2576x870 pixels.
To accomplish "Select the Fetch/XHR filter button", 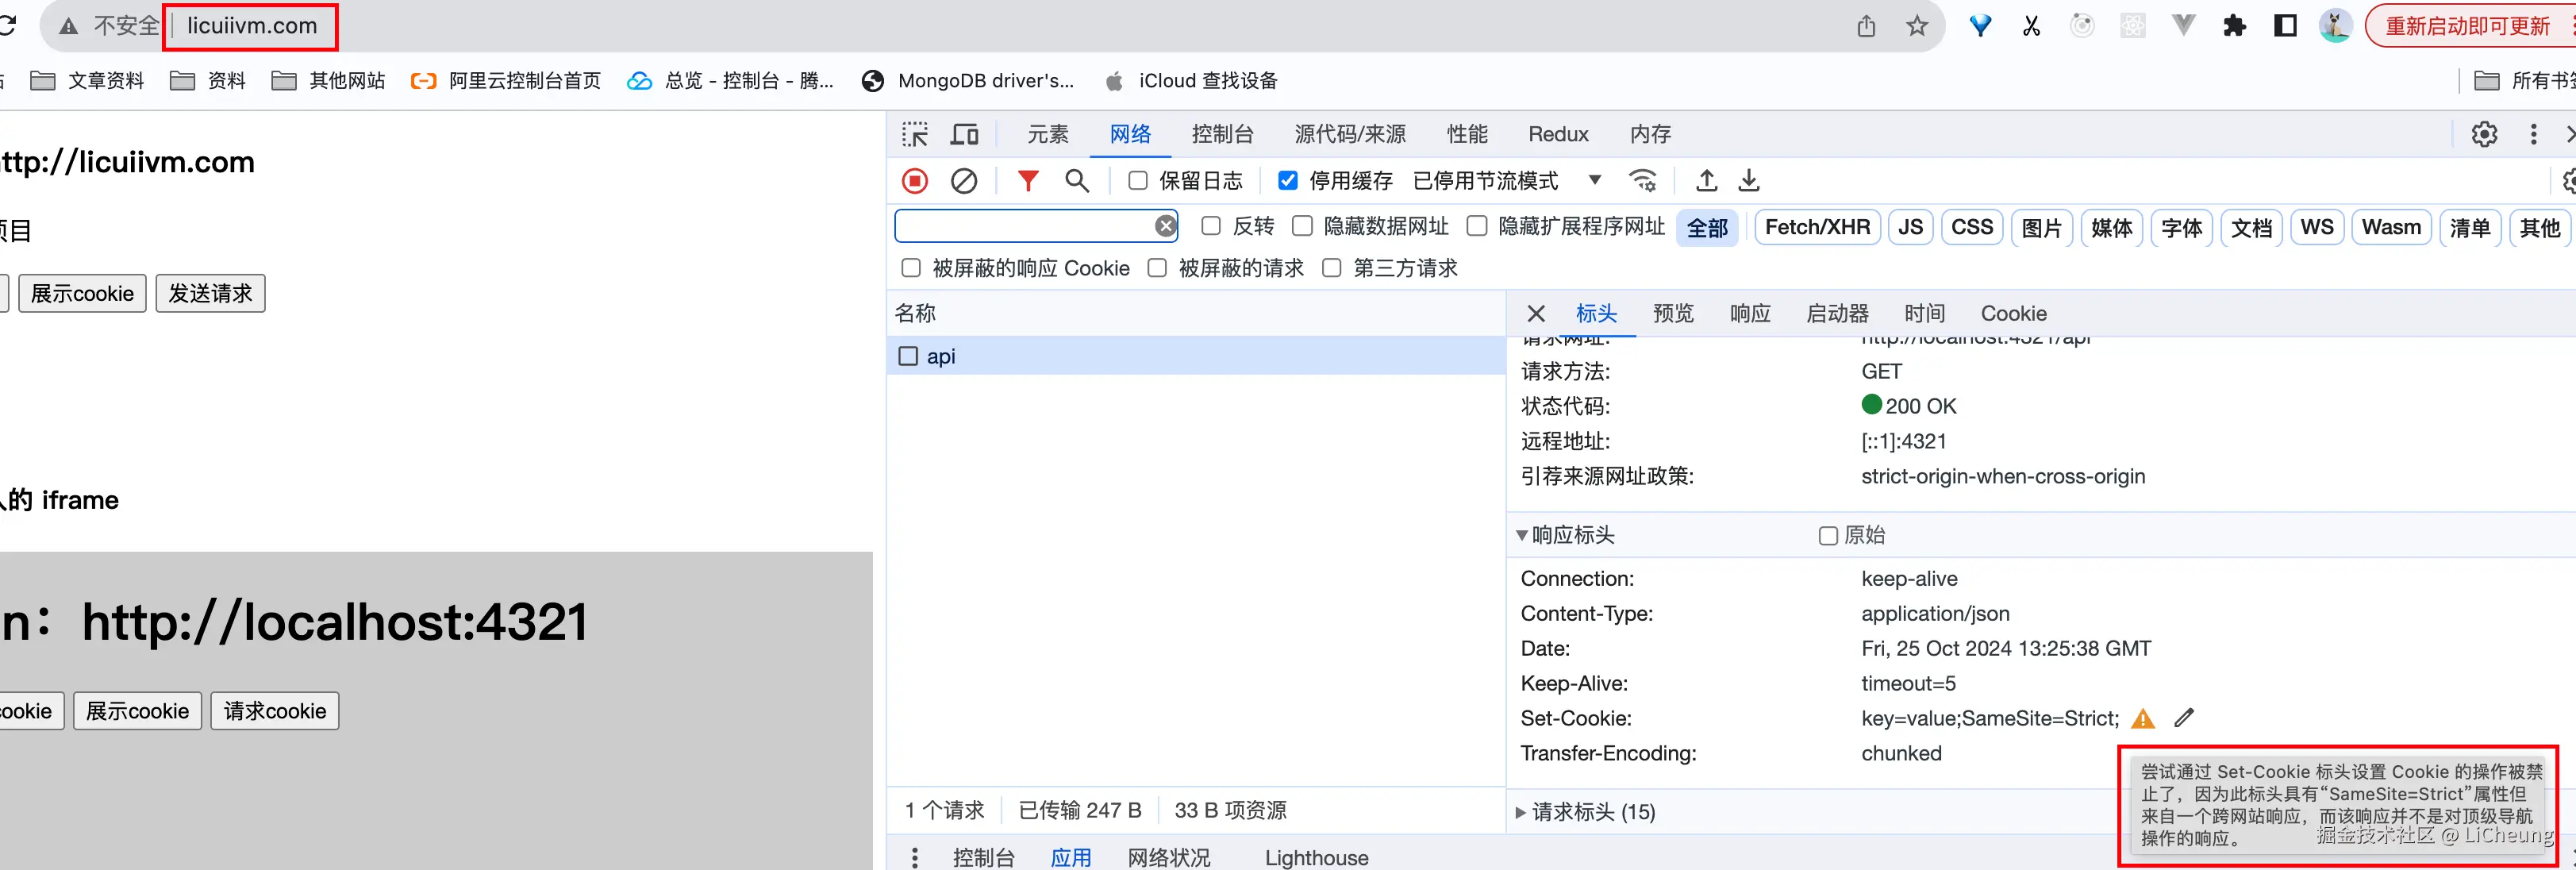I will (x=1817, y=228).
